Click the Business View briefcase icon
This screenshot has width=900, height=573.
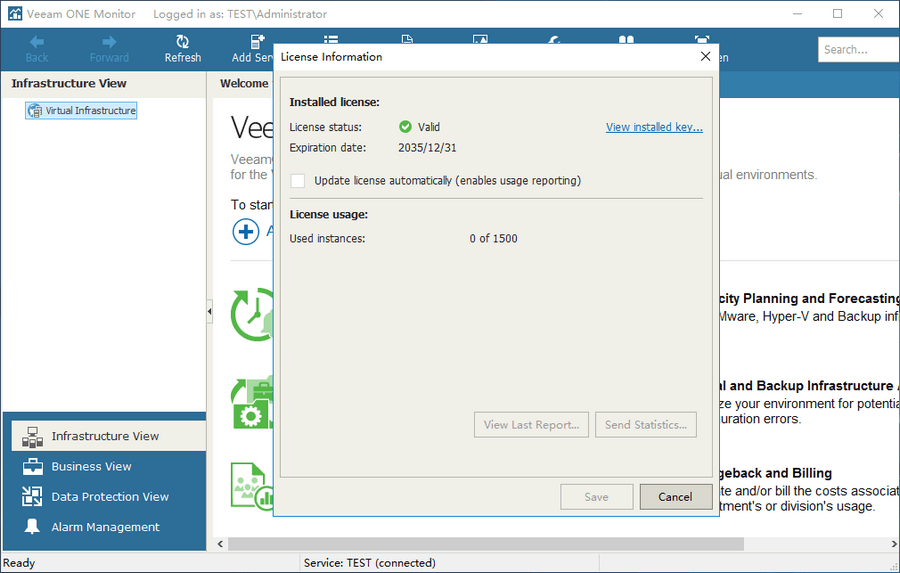(x=33, y=466)
